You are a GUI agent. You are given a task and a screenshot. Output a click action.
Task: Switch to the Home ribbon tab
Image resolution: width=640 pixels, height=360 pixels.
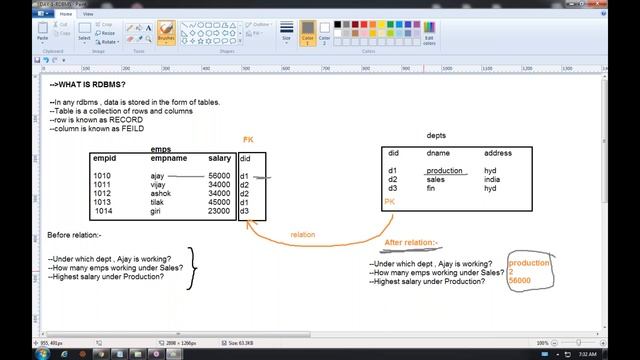(66, 14)
